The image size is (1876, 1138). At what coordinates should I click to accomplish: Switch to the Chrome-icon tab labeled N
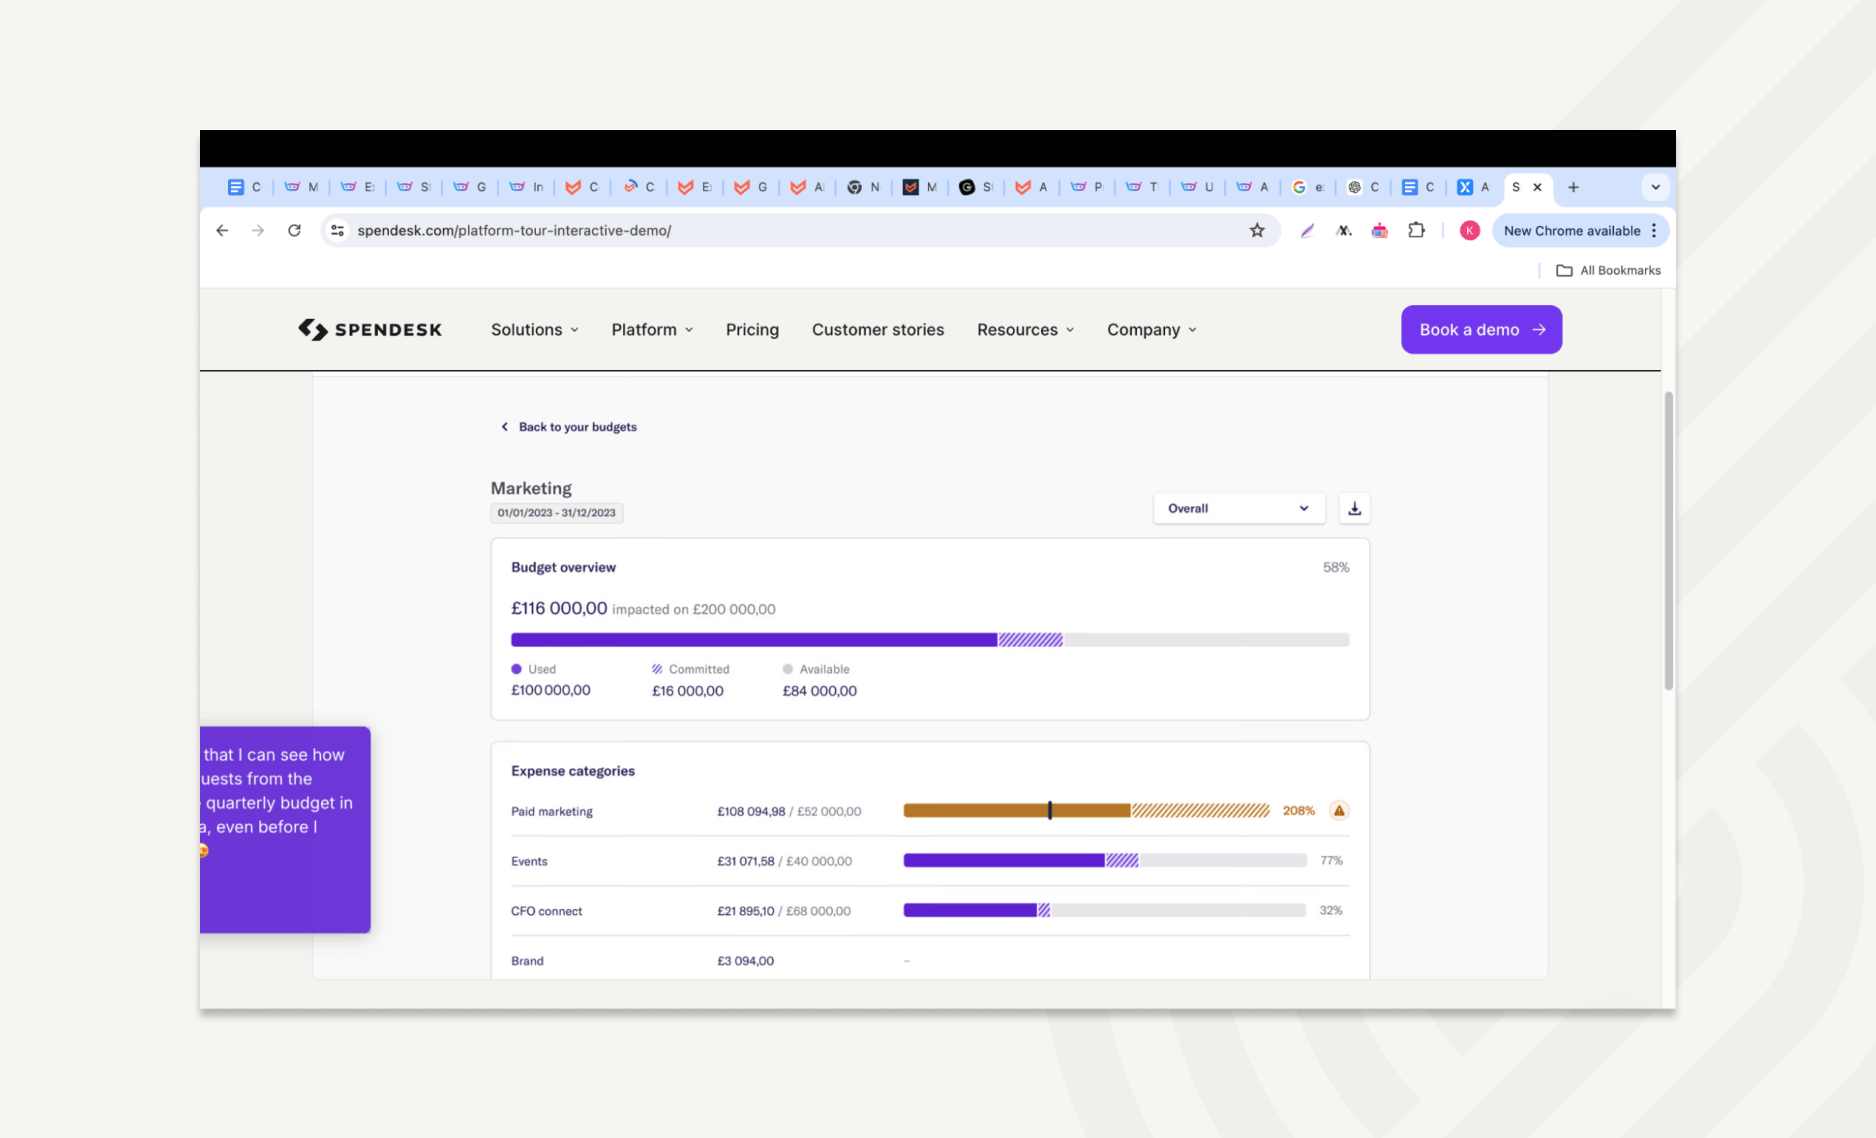click(x=863, y=187)
